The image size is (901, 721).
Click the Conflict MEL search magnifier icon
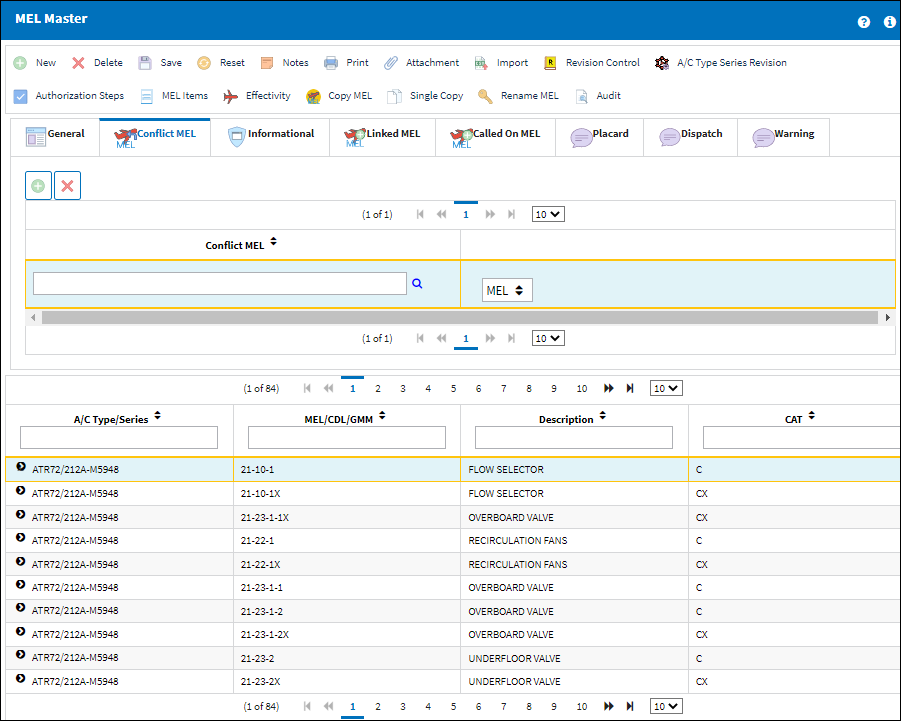coord(417,283)
